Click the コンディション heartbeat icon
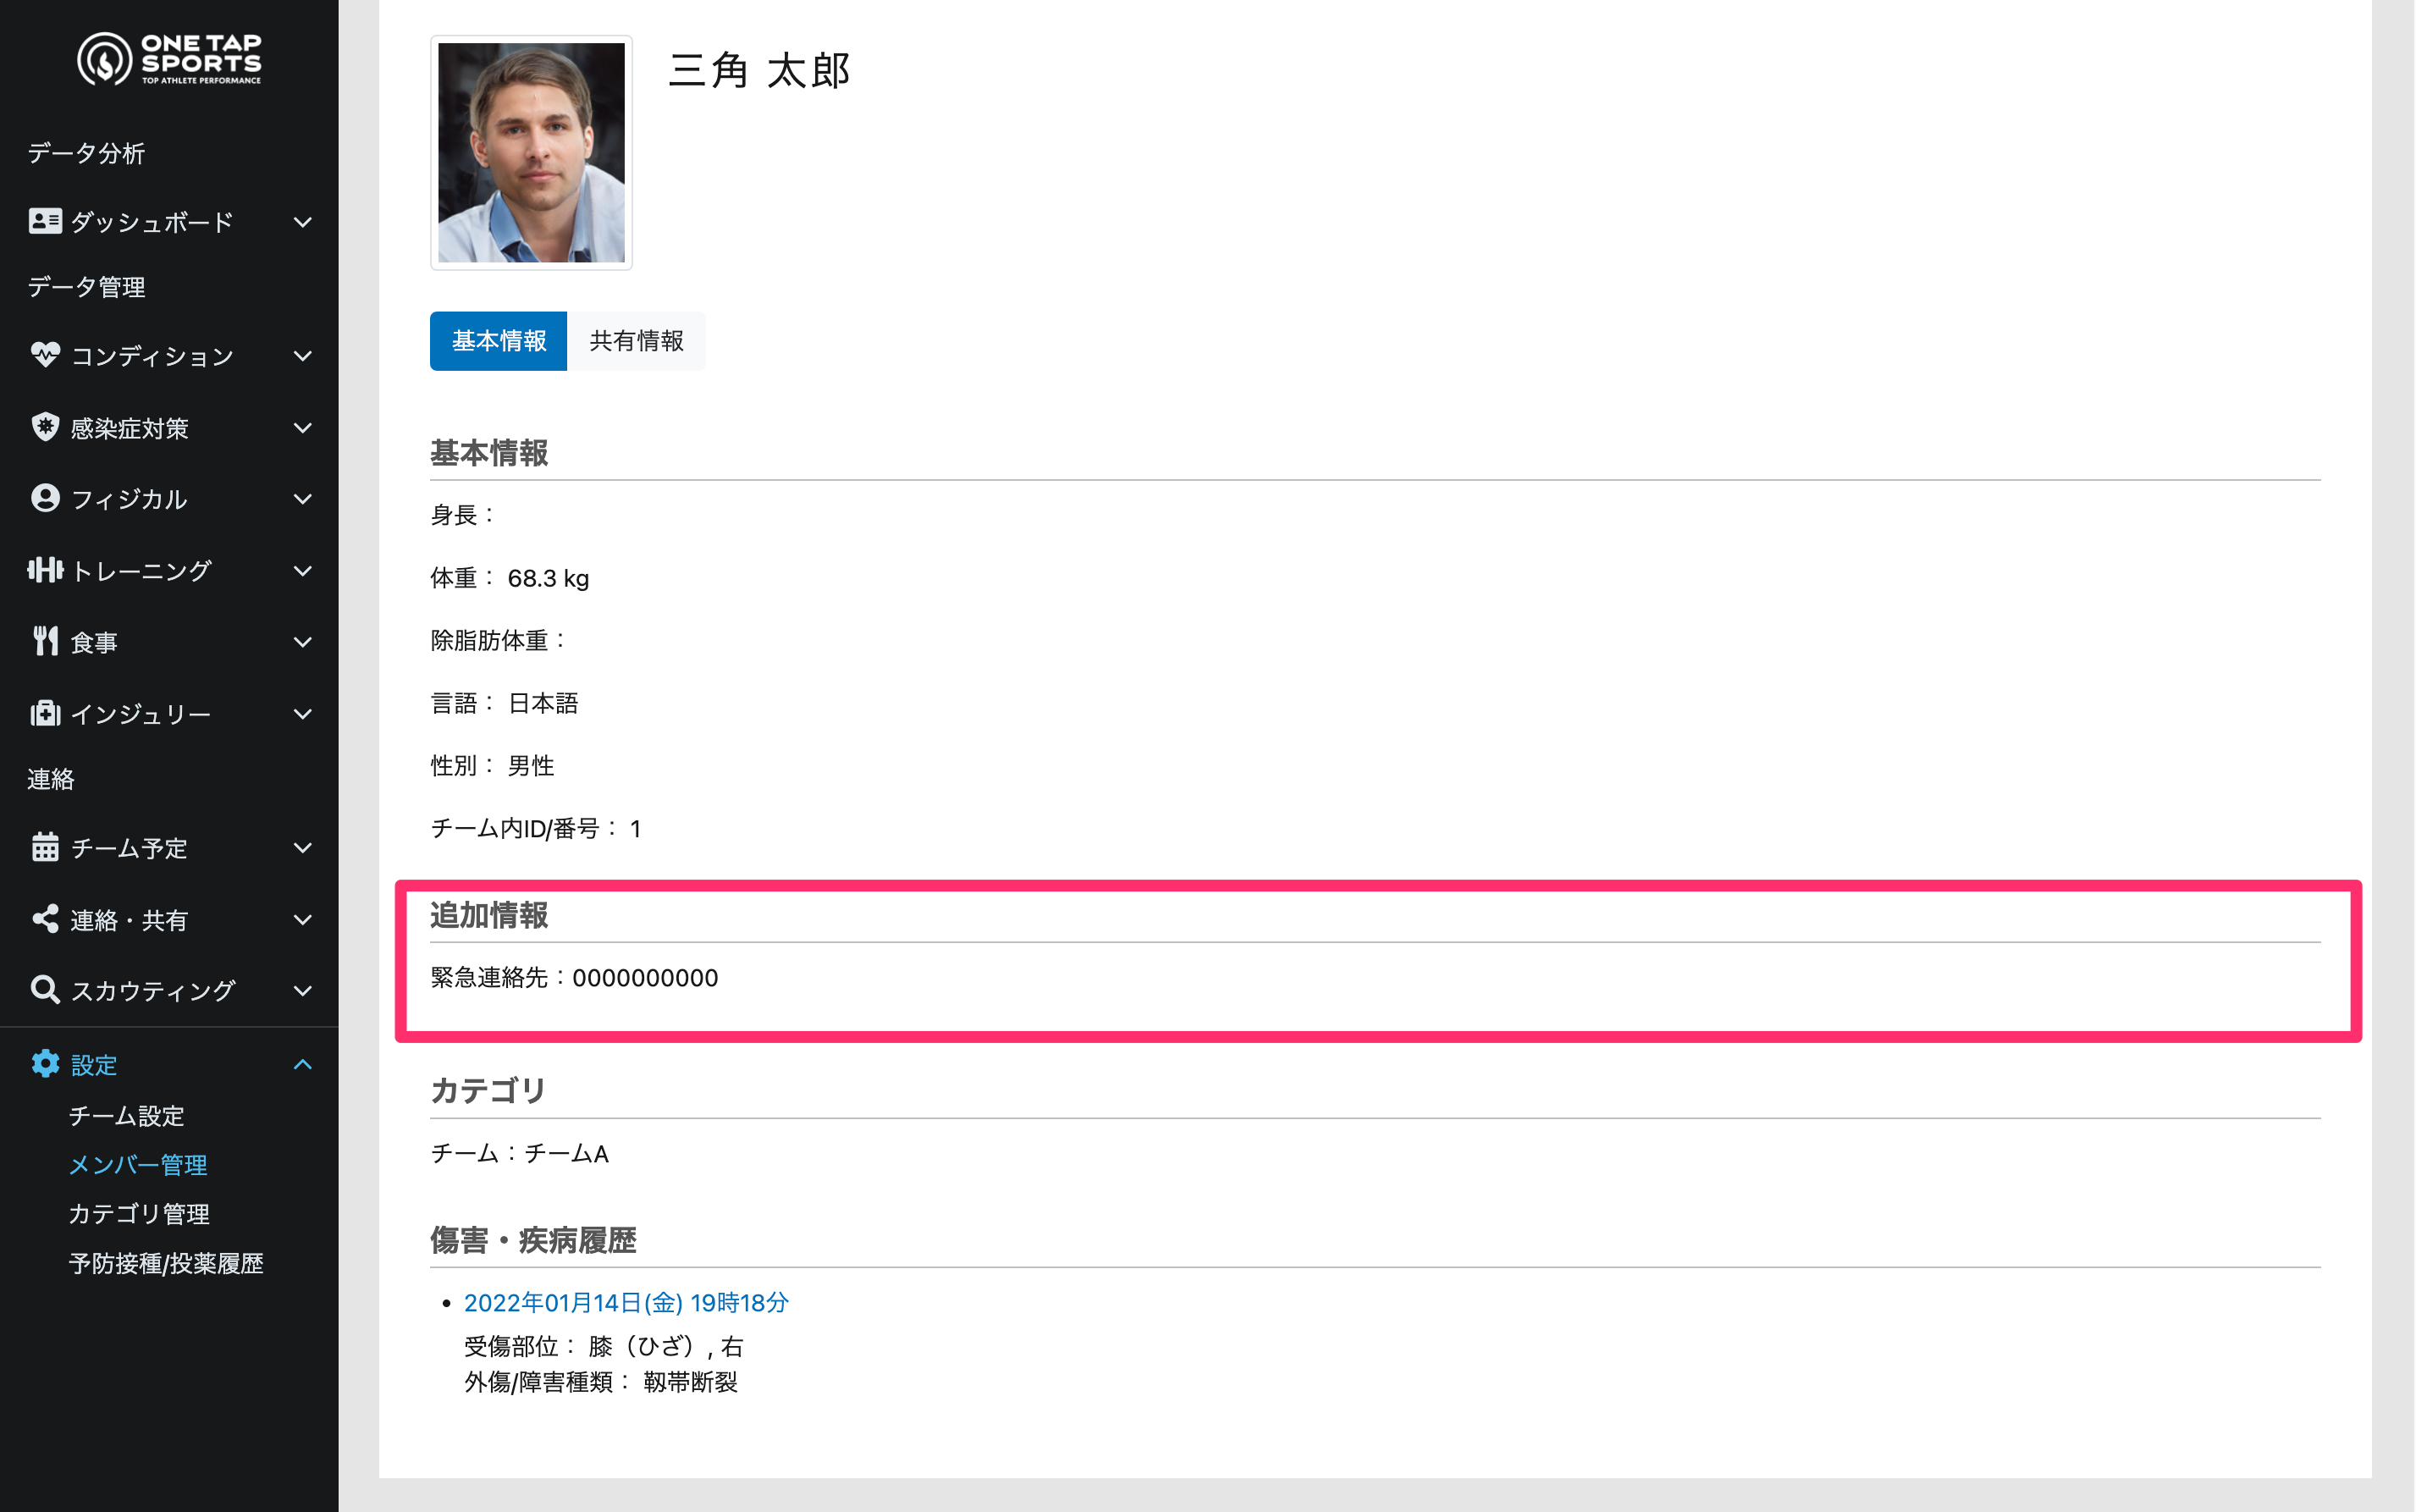 (x=45, y=355)
